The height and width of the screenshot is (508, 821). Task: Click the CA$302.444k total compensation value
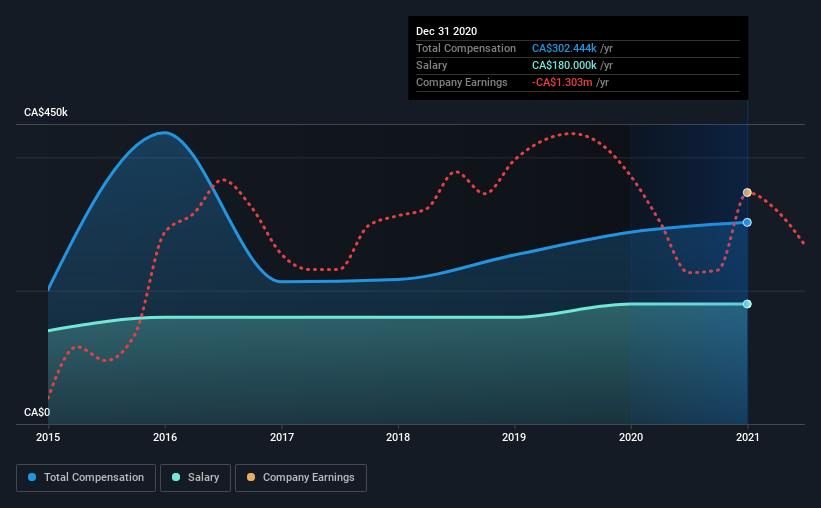[564, 48]
